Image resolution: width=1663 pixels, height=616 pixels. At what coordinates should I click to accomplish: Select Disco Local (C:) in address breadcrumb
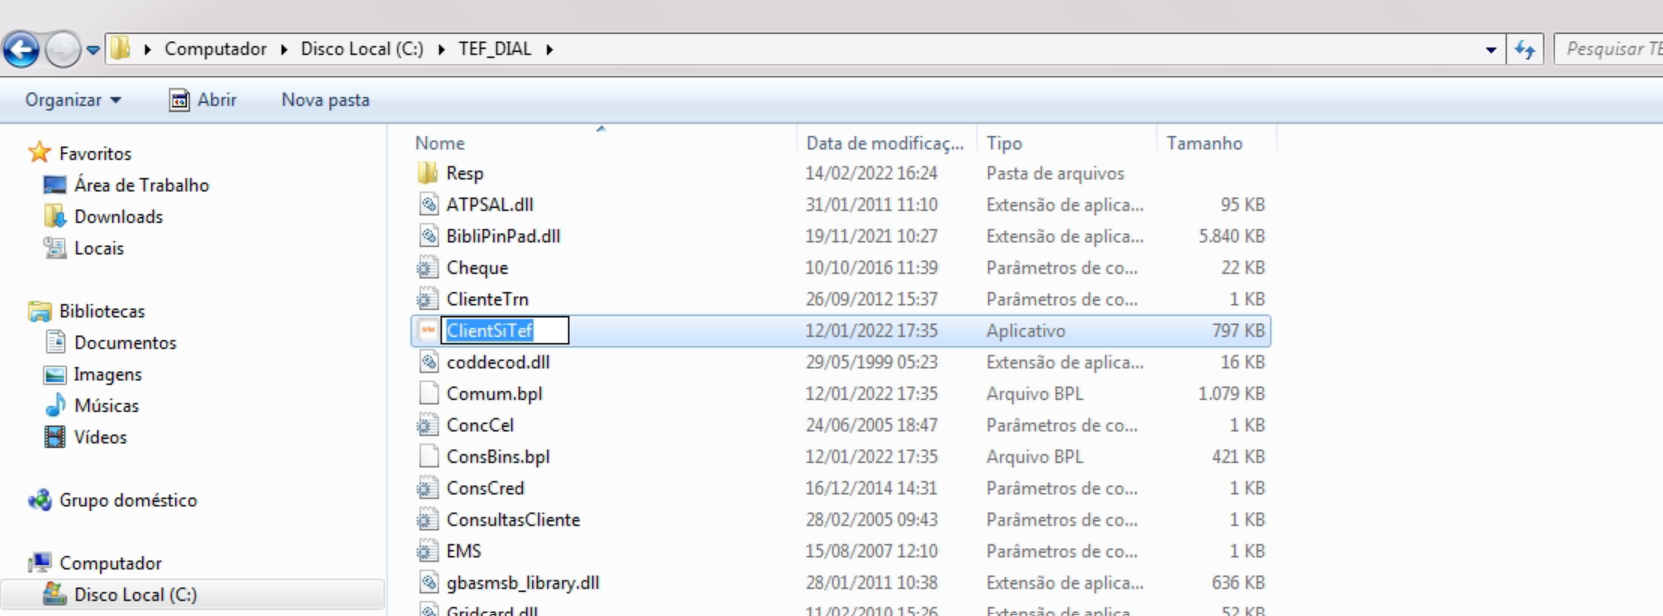pyautogui.click(x=362, y=49)
